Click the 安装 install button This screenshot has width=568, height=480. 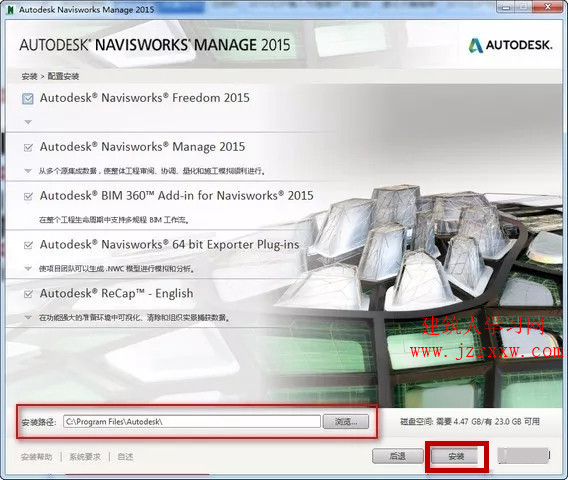(x=456, y=456)
